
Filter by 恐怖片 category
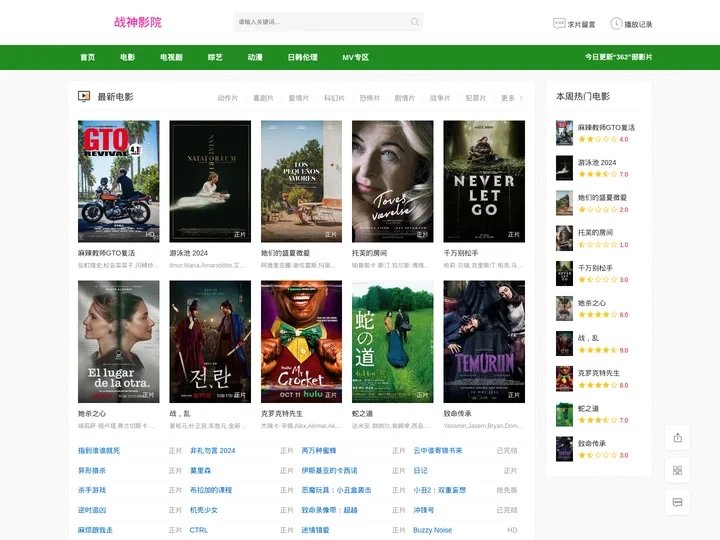point(370,98)
